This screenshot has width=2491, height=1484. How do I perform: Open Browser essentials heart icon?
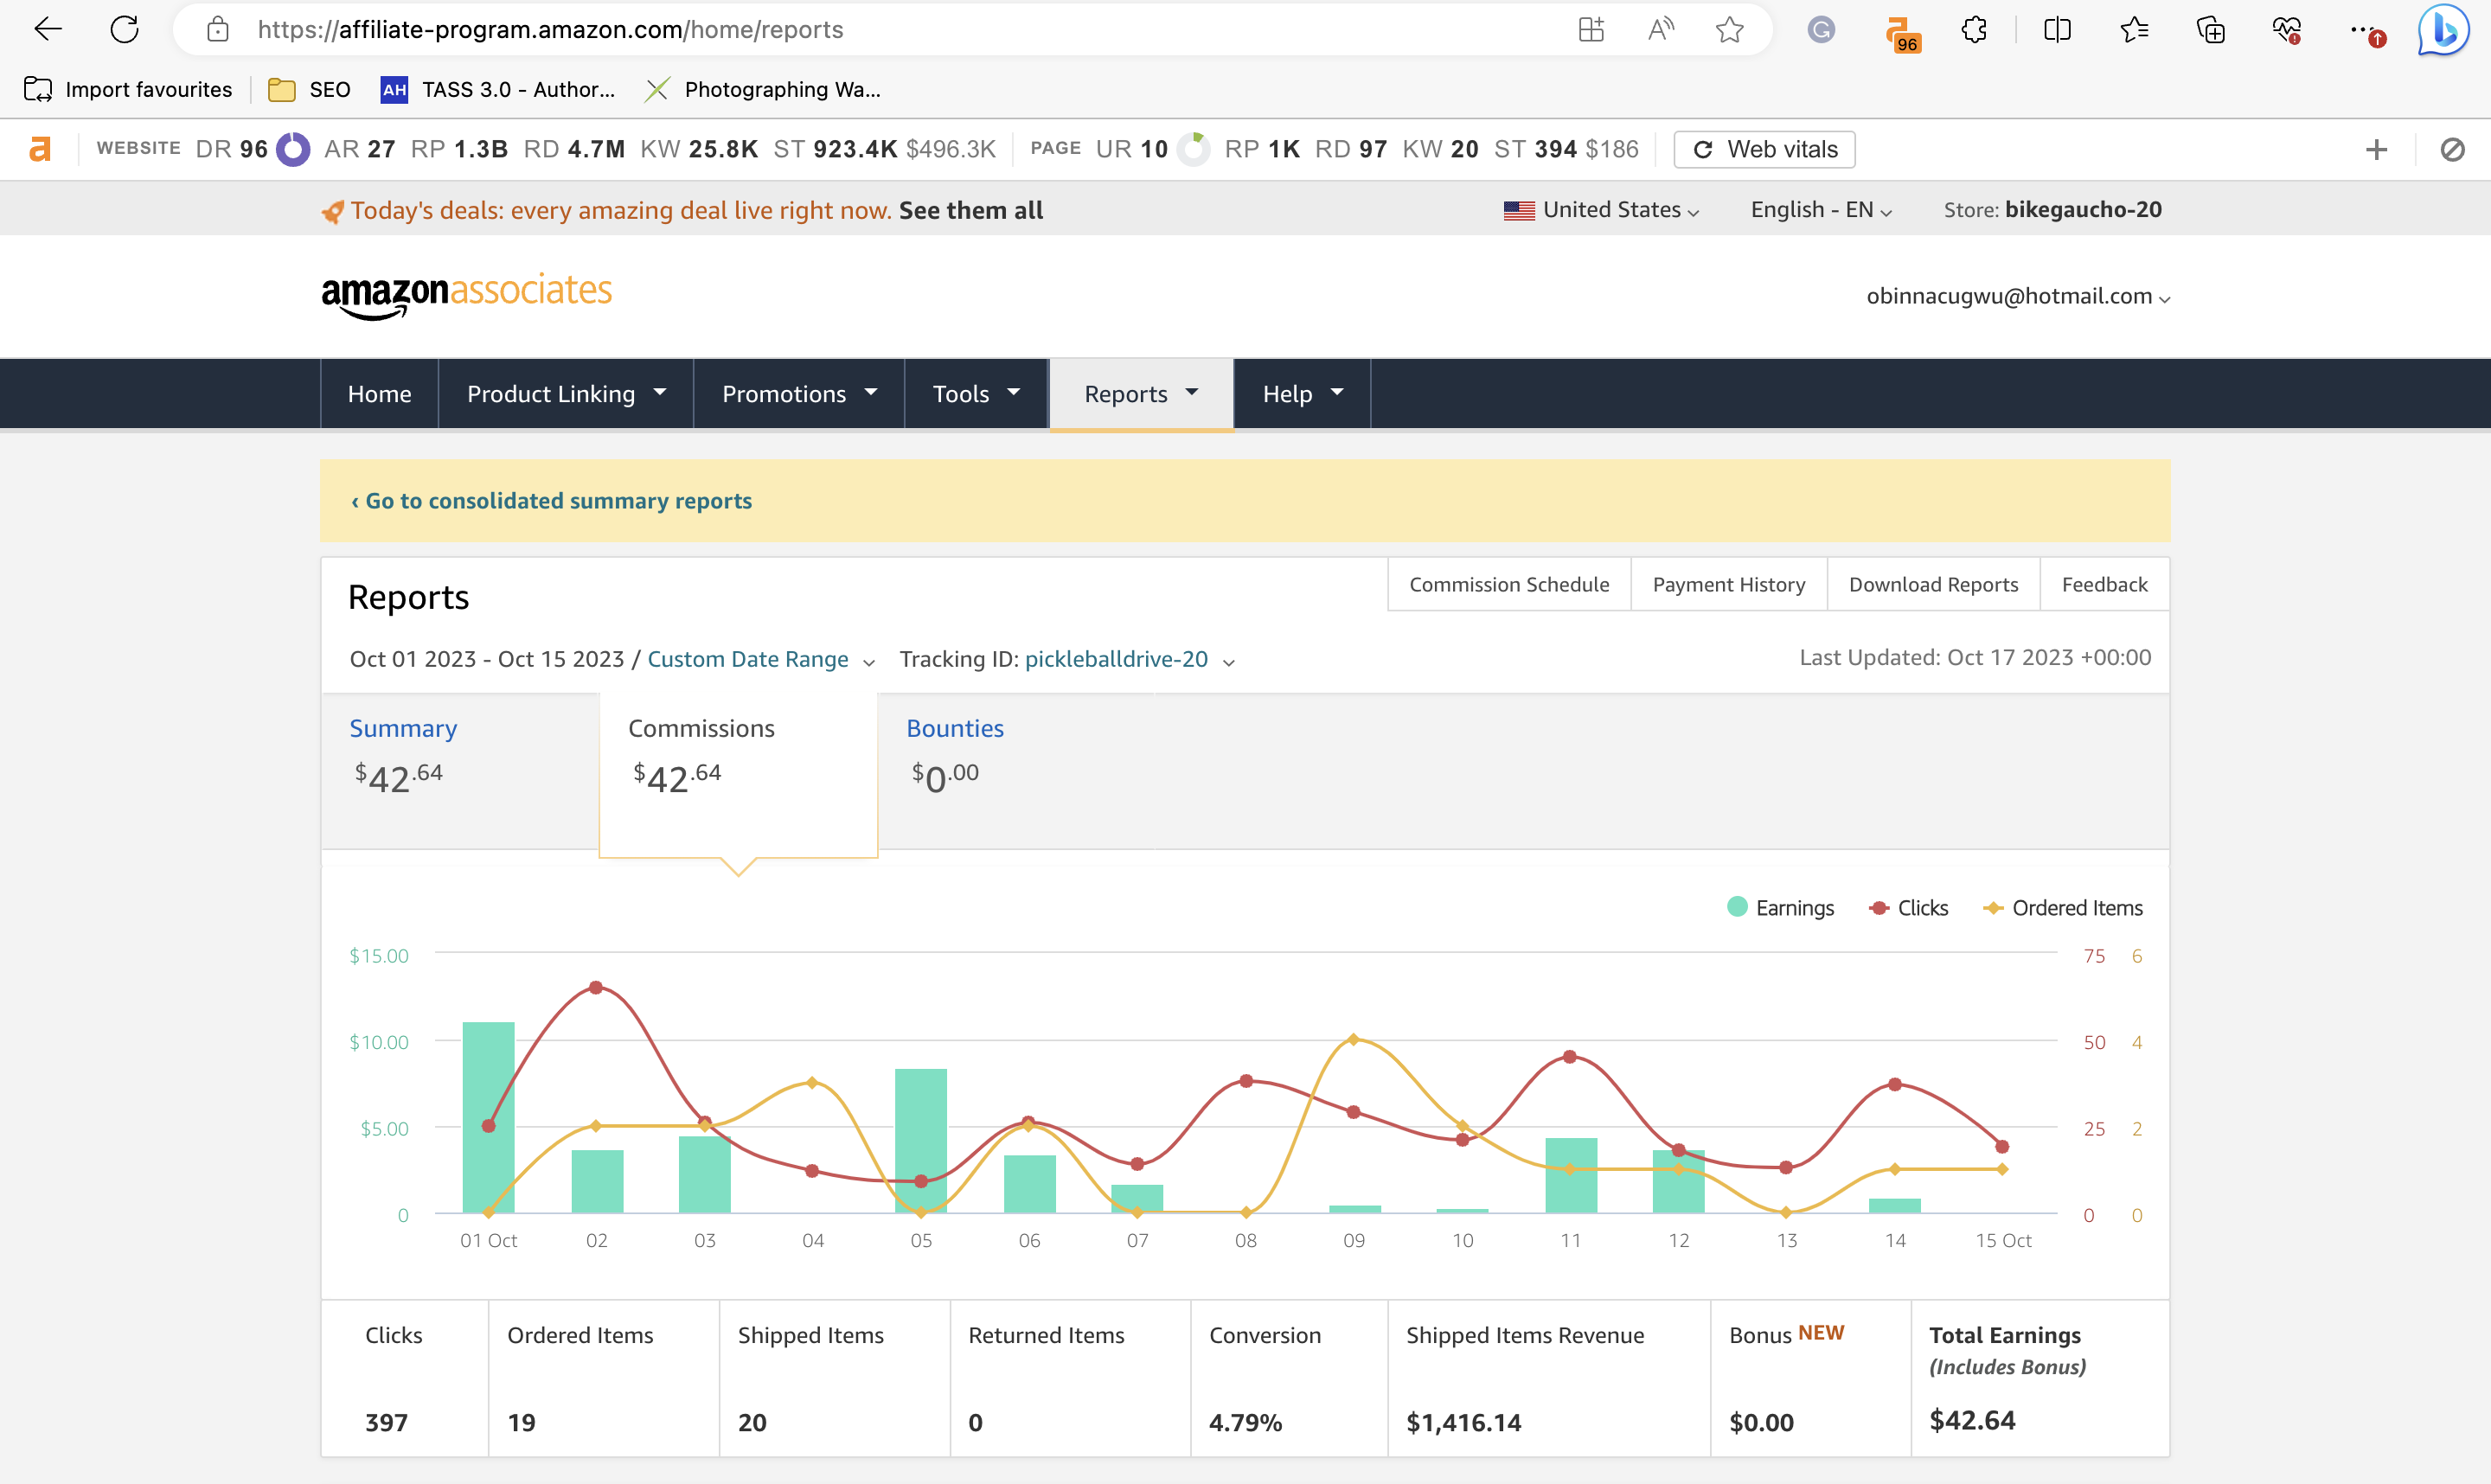pyautogui.click(x=2286, y=30)
